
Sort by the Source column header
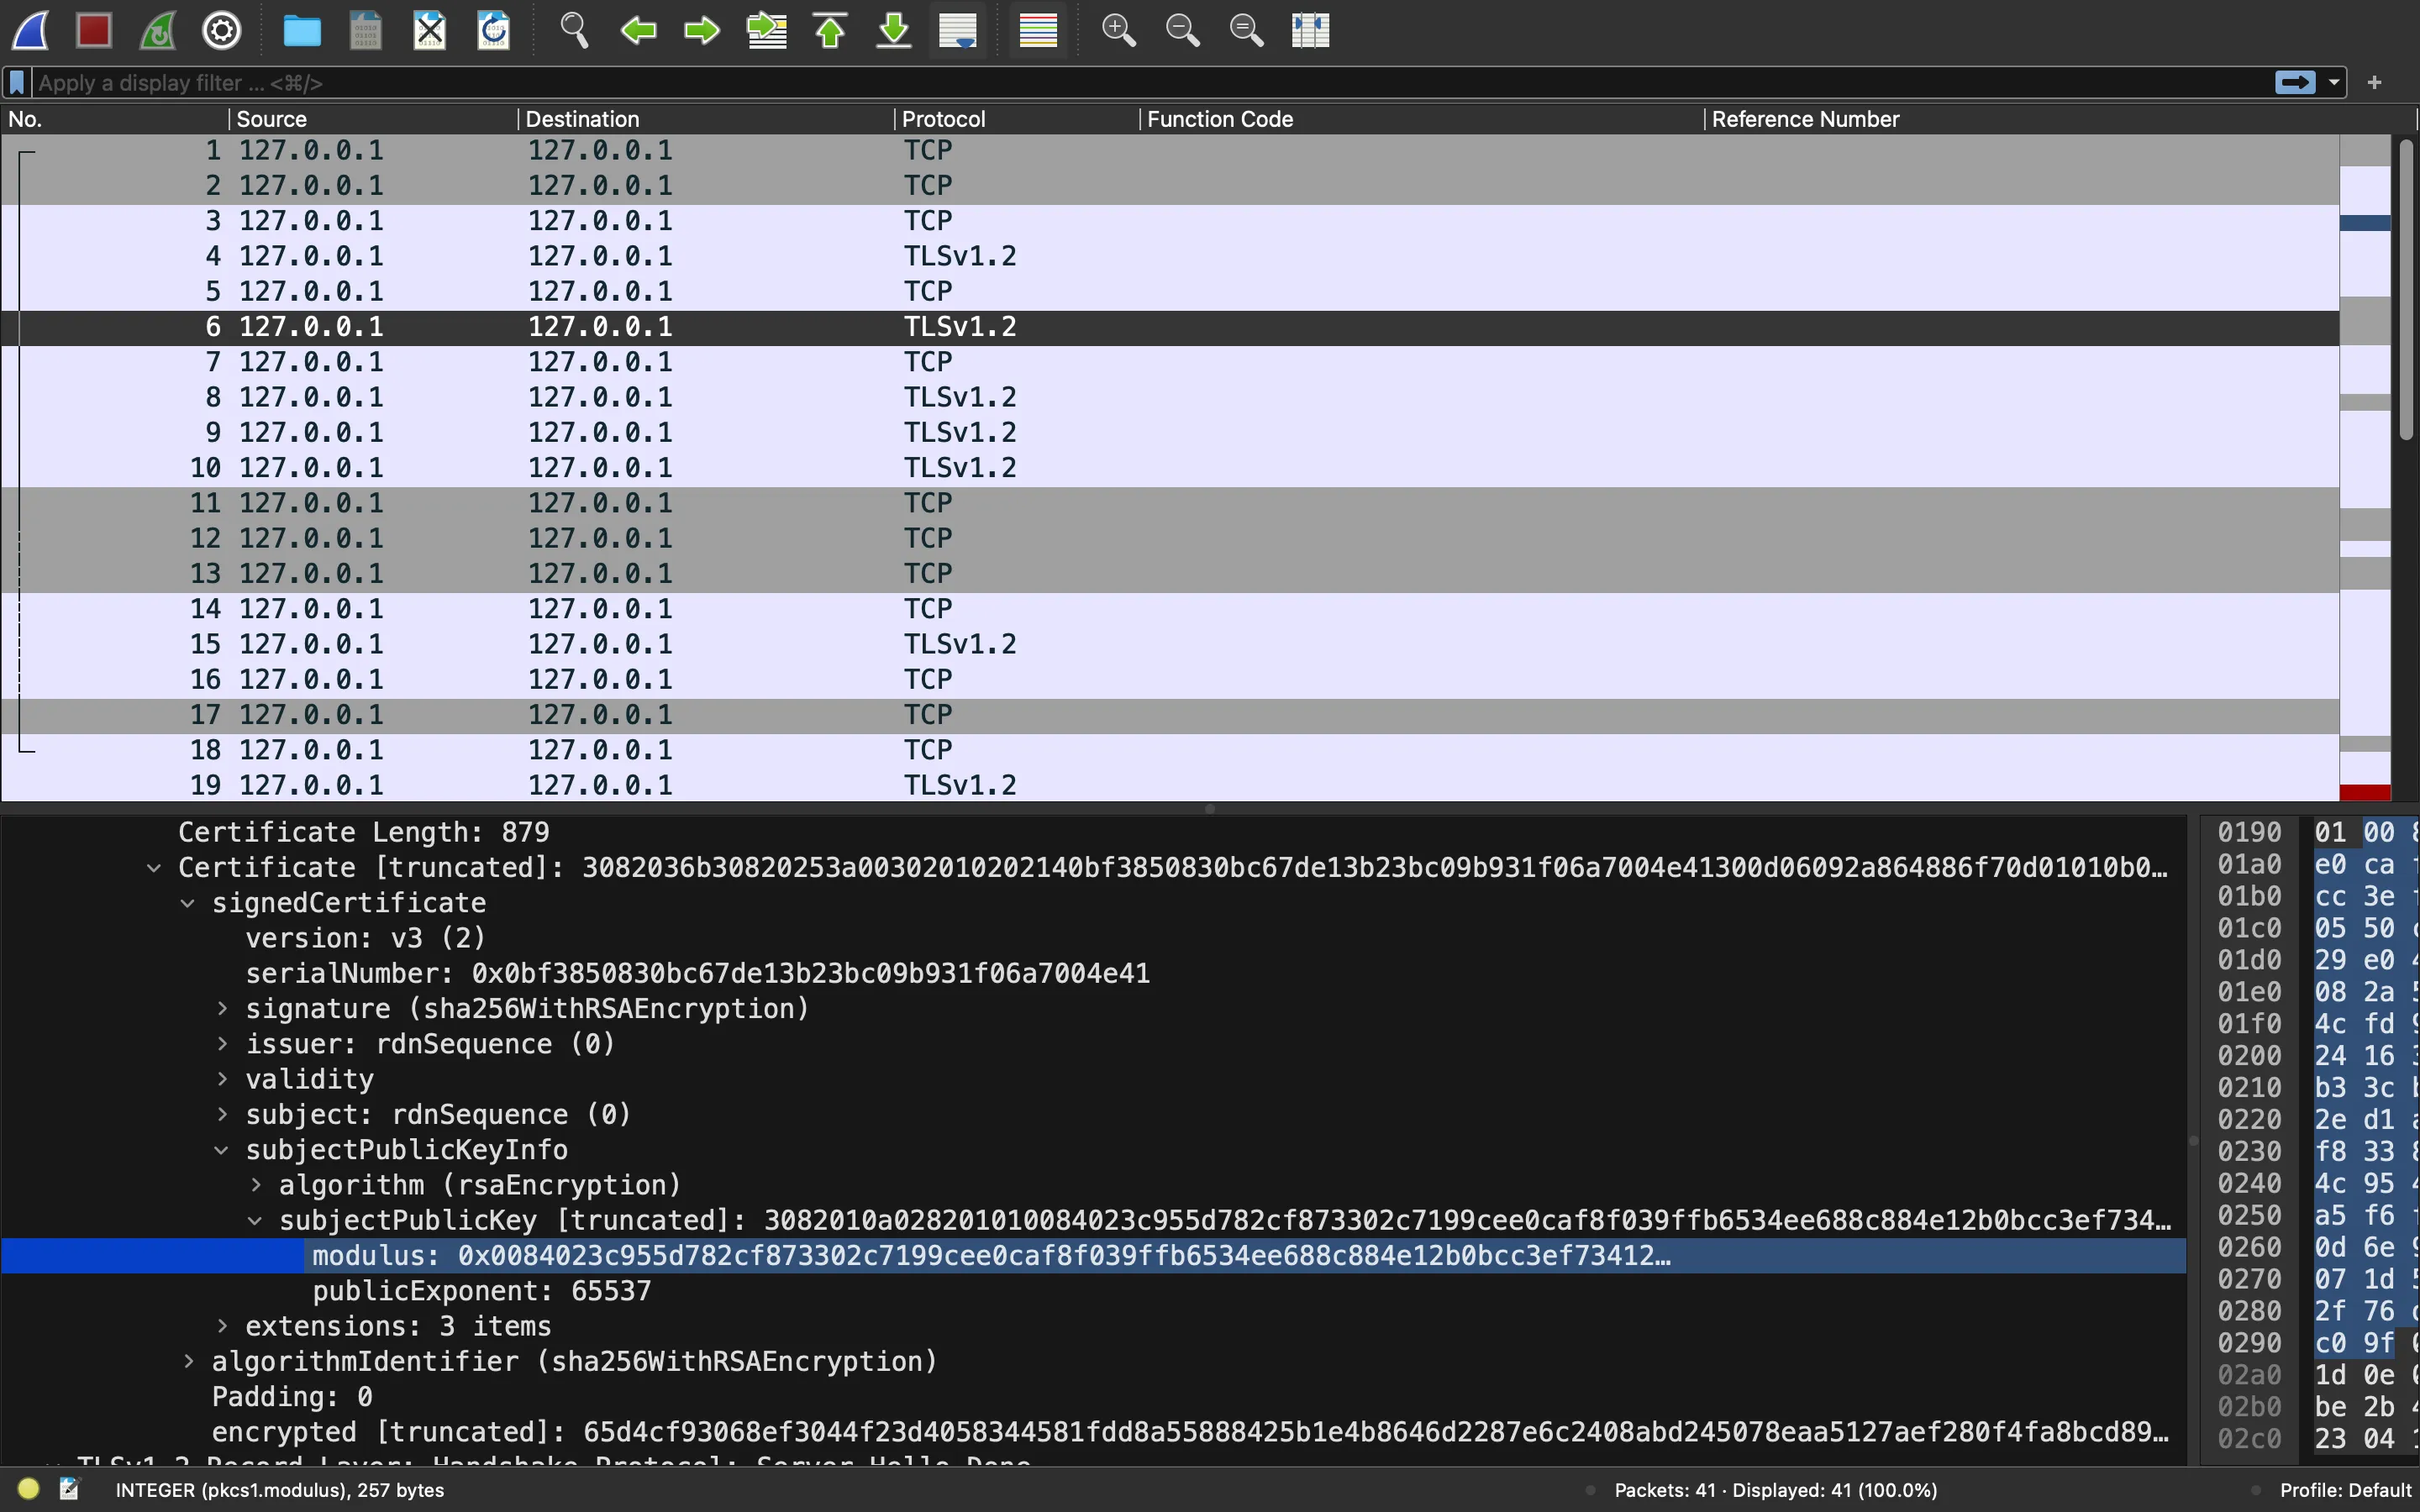(x=373, y=119)
